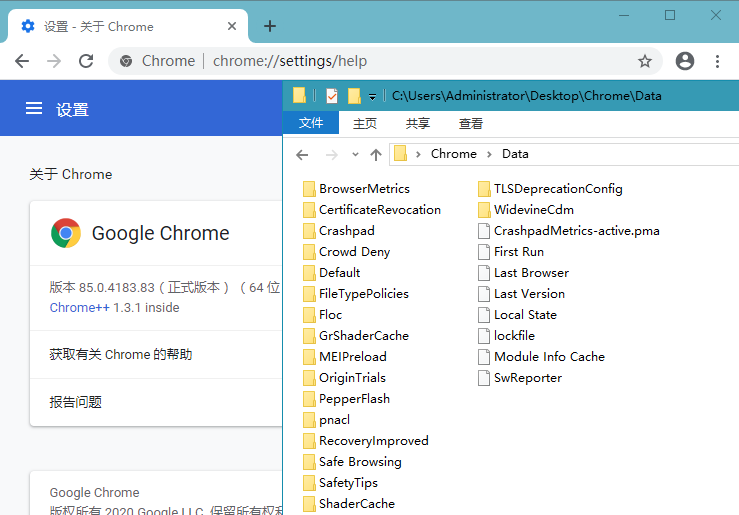Click the Explorer properties checkmark icon
The image size is (739, 515).
point(332,96)
